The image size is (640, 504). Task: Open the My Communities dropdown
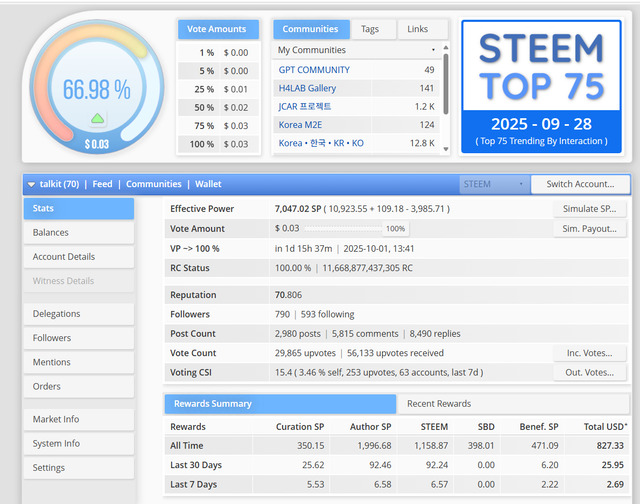[x=356, y=50]
